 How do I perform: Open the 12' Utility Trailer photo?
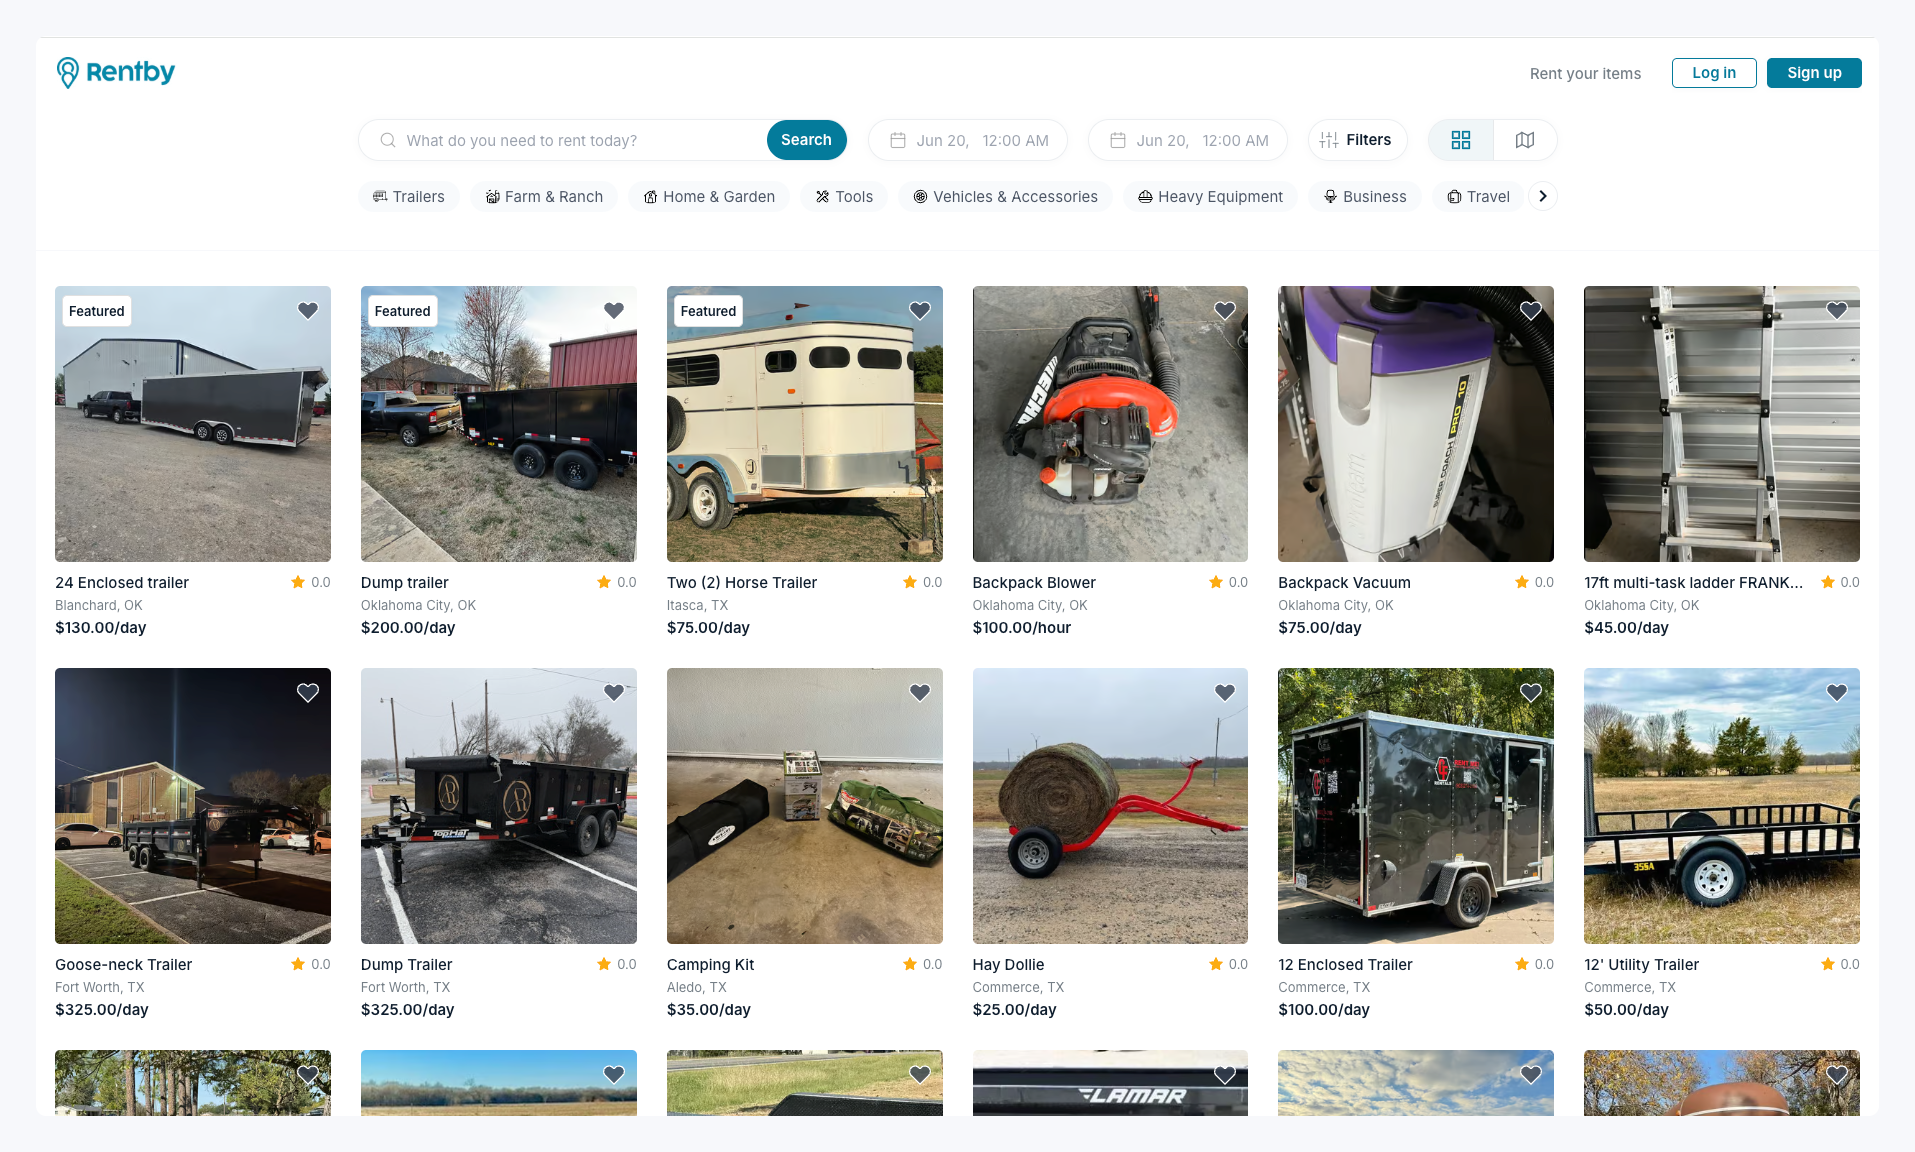[1722, 806]
